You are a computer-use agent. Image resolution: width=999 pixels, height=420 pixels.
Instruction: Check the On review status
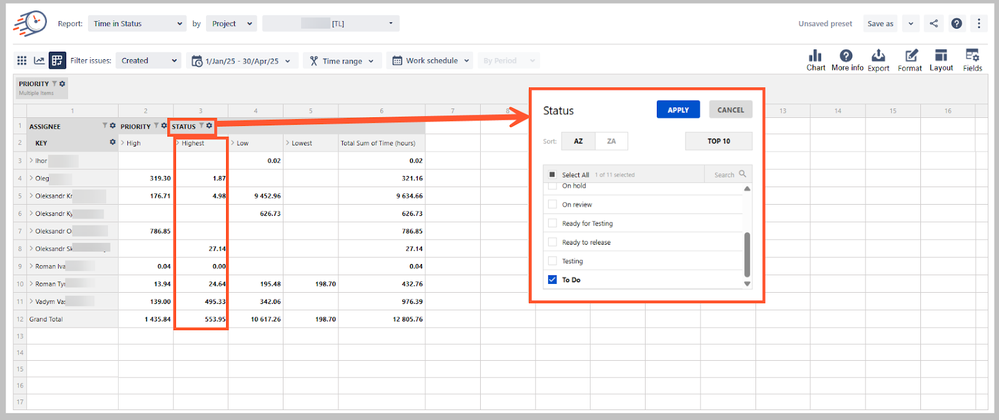point(552,205)
